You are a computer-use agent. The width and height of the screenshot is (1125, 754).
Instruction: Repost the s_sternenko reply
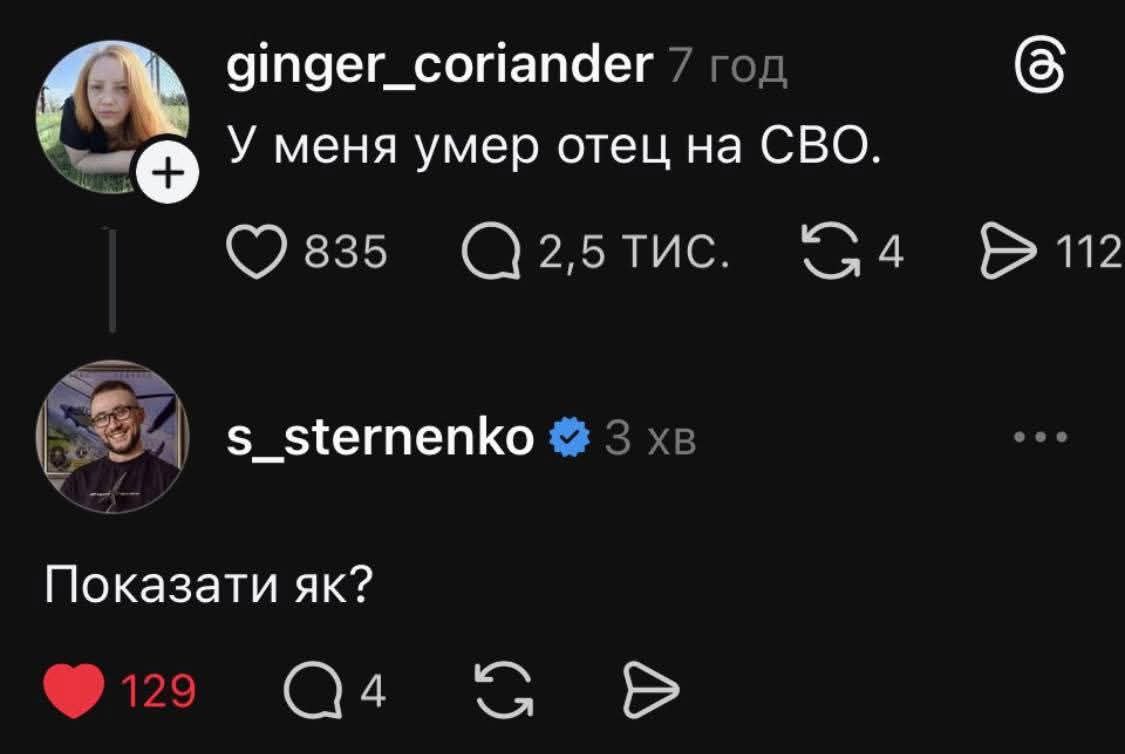tap(500, 691)
